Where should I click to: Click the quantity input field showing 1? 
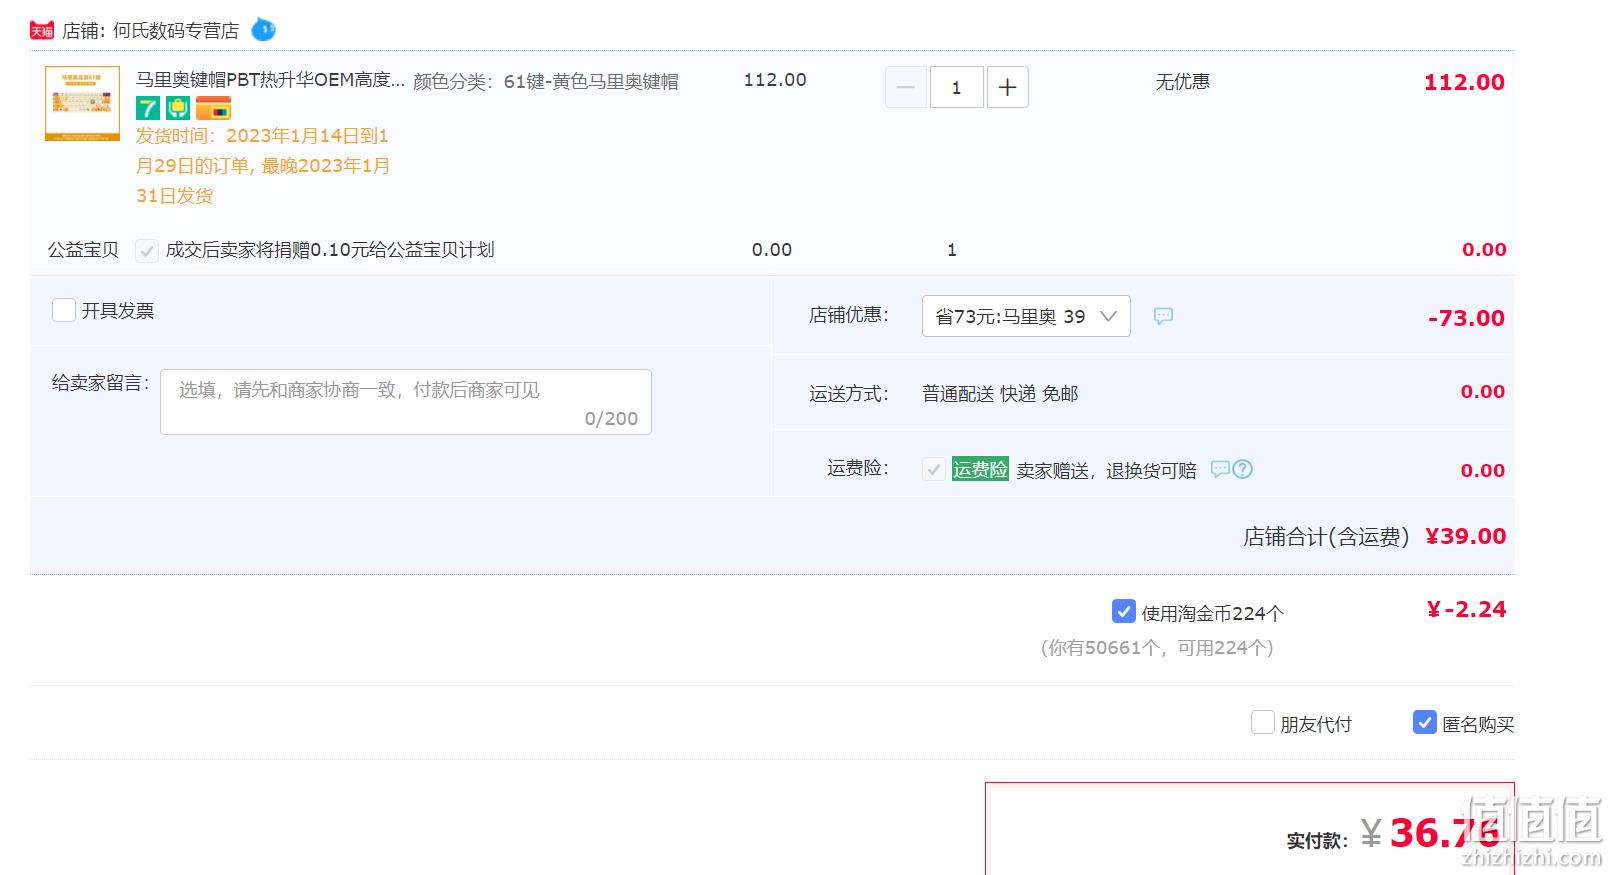(x=956, y=87)
